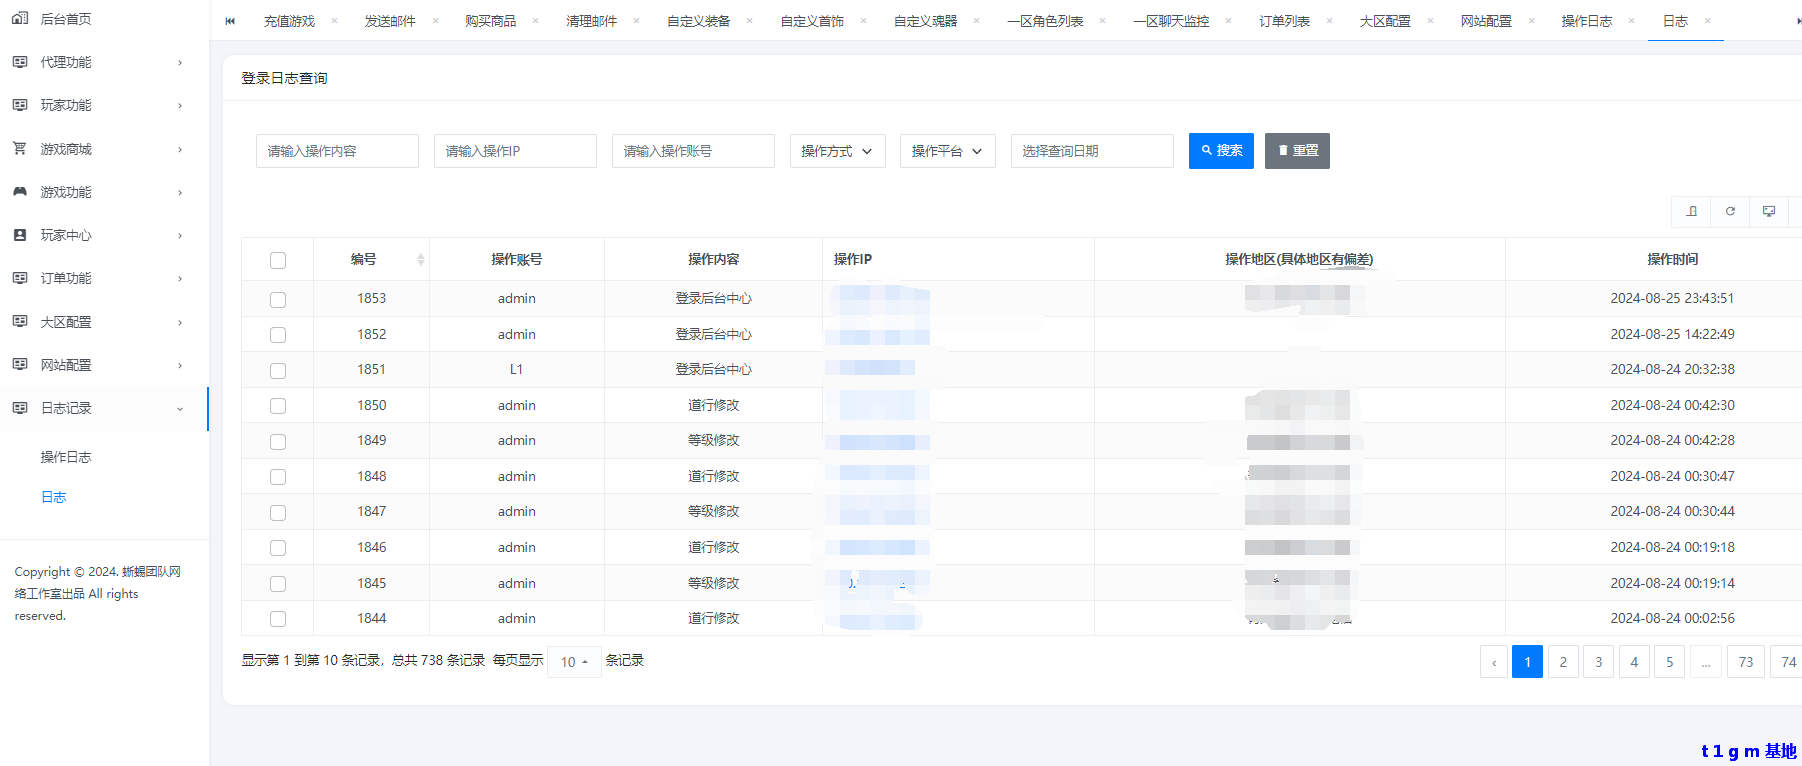Expand the 游戏功能 menu chevron
1802x766 pixels.
[180, 192]
